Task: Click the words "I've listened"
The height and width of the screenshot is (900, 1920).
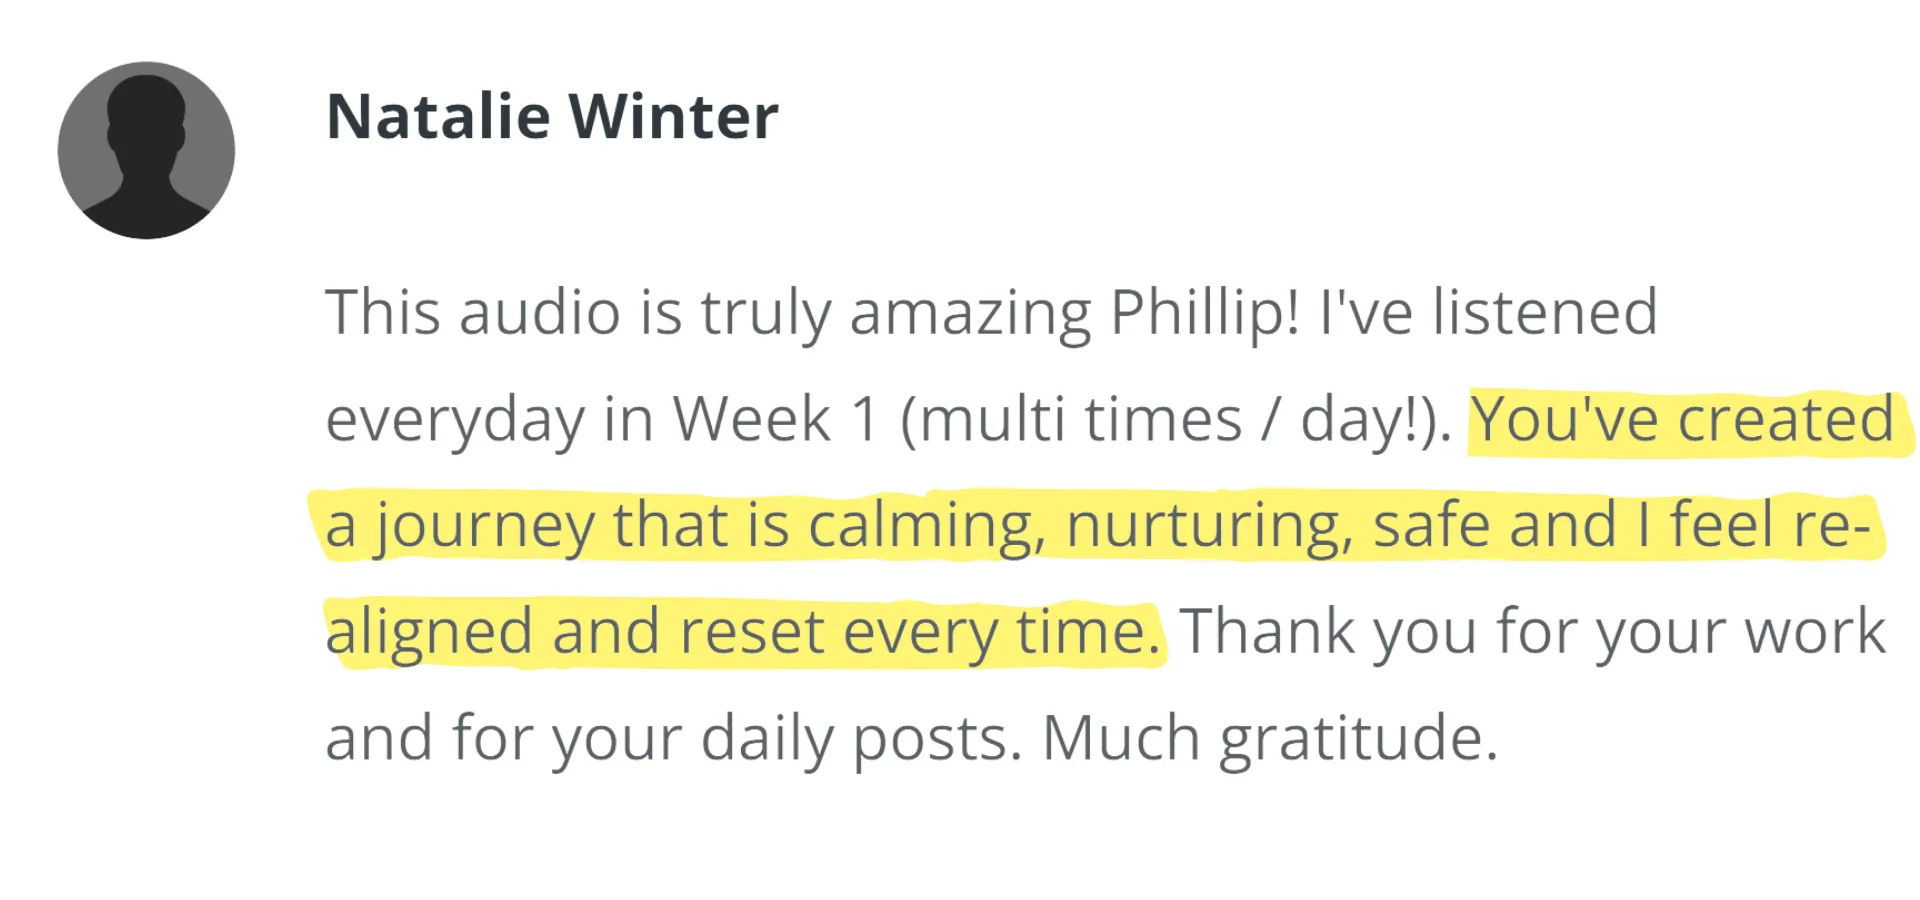Action: (1488, 312)
